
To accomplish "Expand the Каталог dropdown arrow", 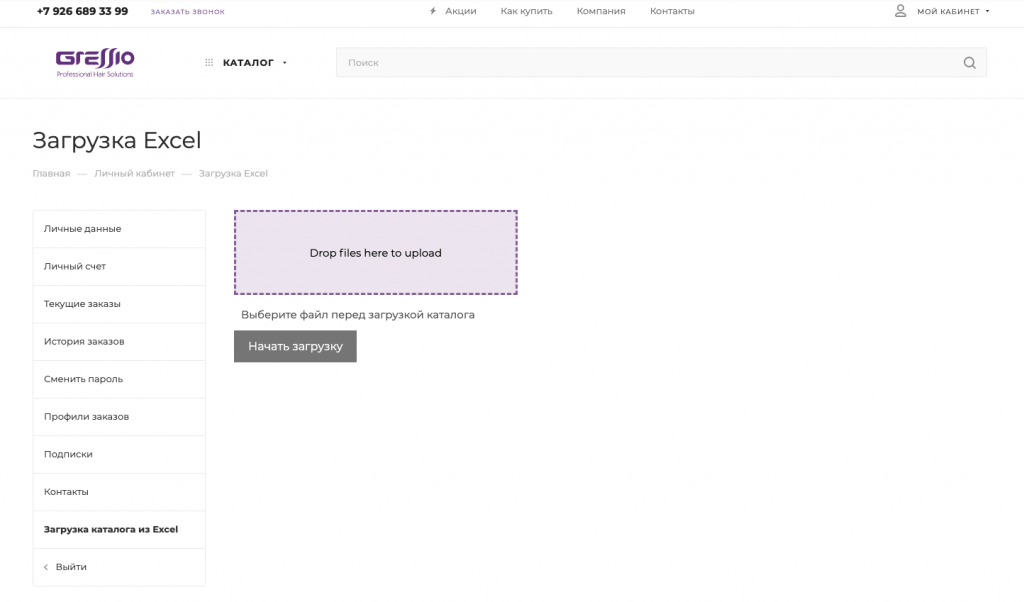I will click(285, 63).
